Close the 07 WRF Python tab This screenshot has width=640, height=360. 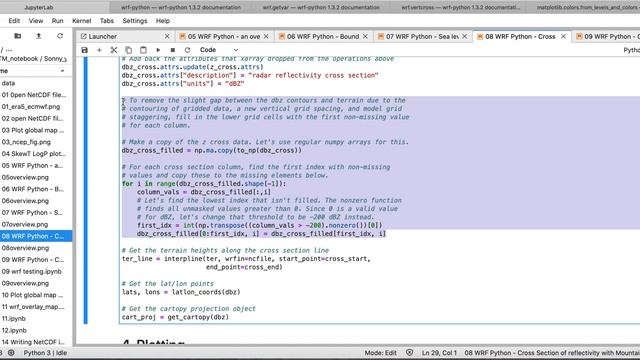(464, 36)
